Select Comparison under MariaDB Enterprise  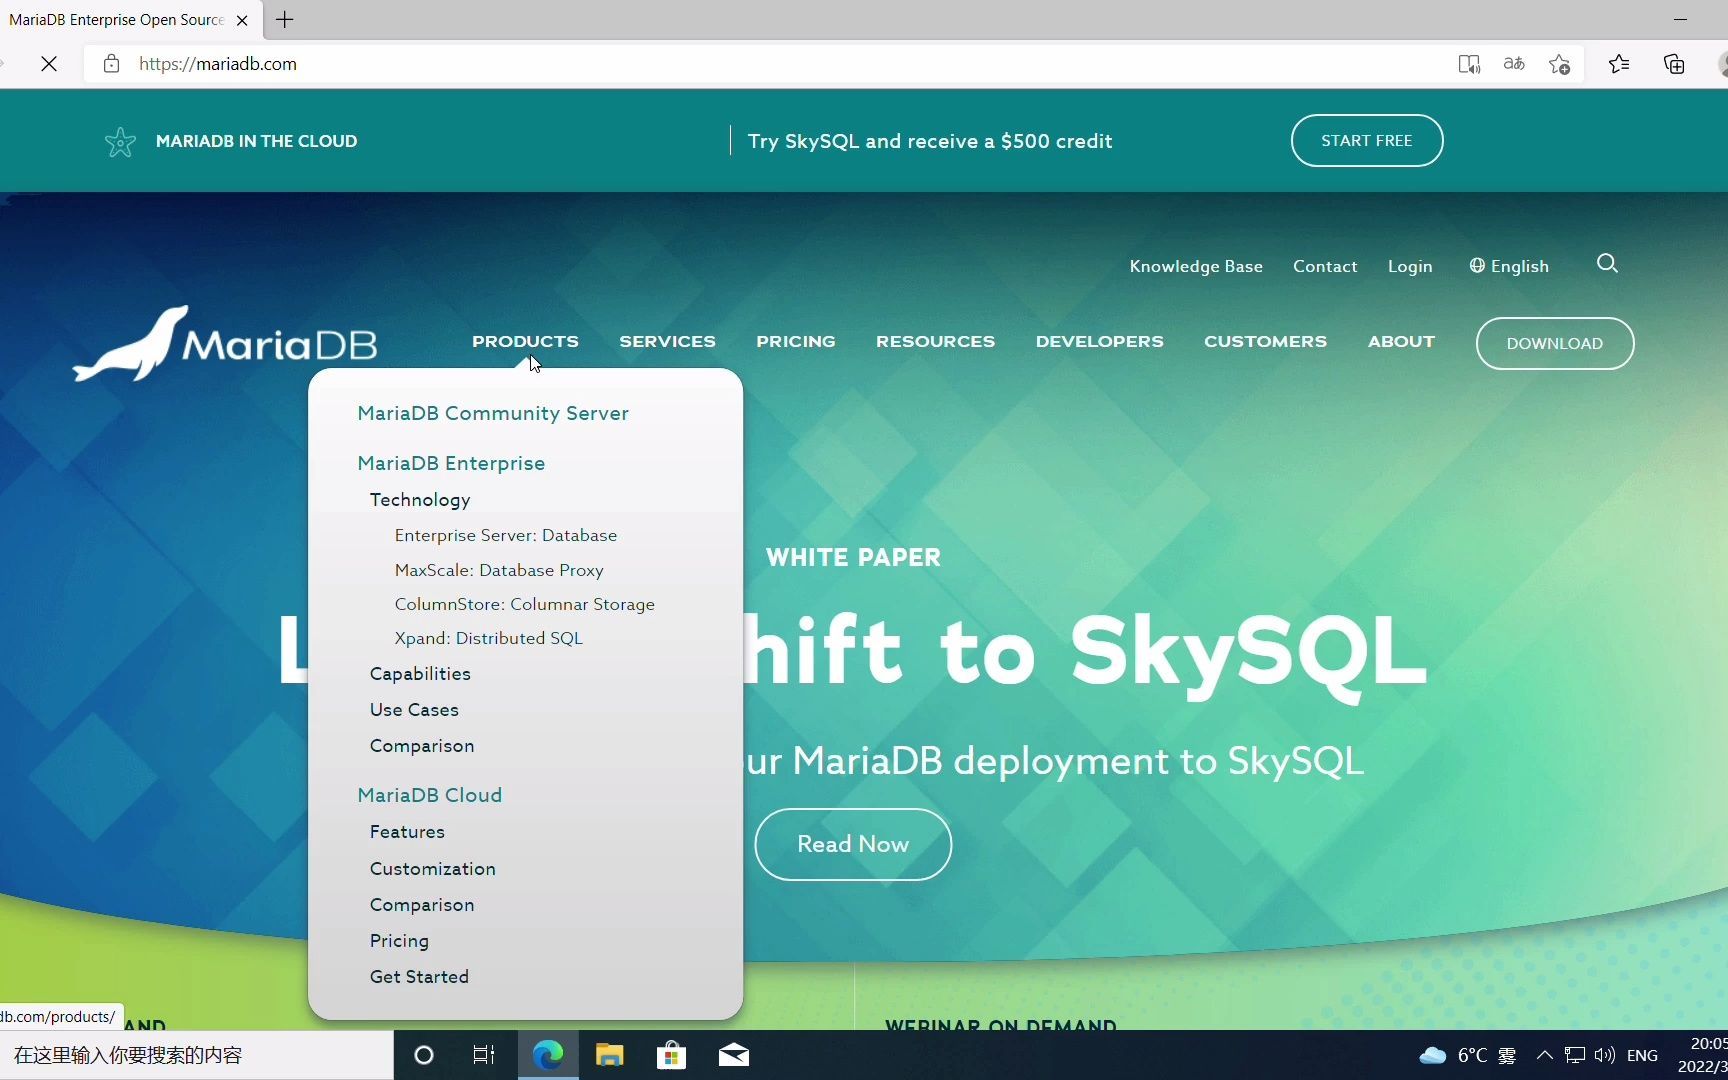coord(422,746)
